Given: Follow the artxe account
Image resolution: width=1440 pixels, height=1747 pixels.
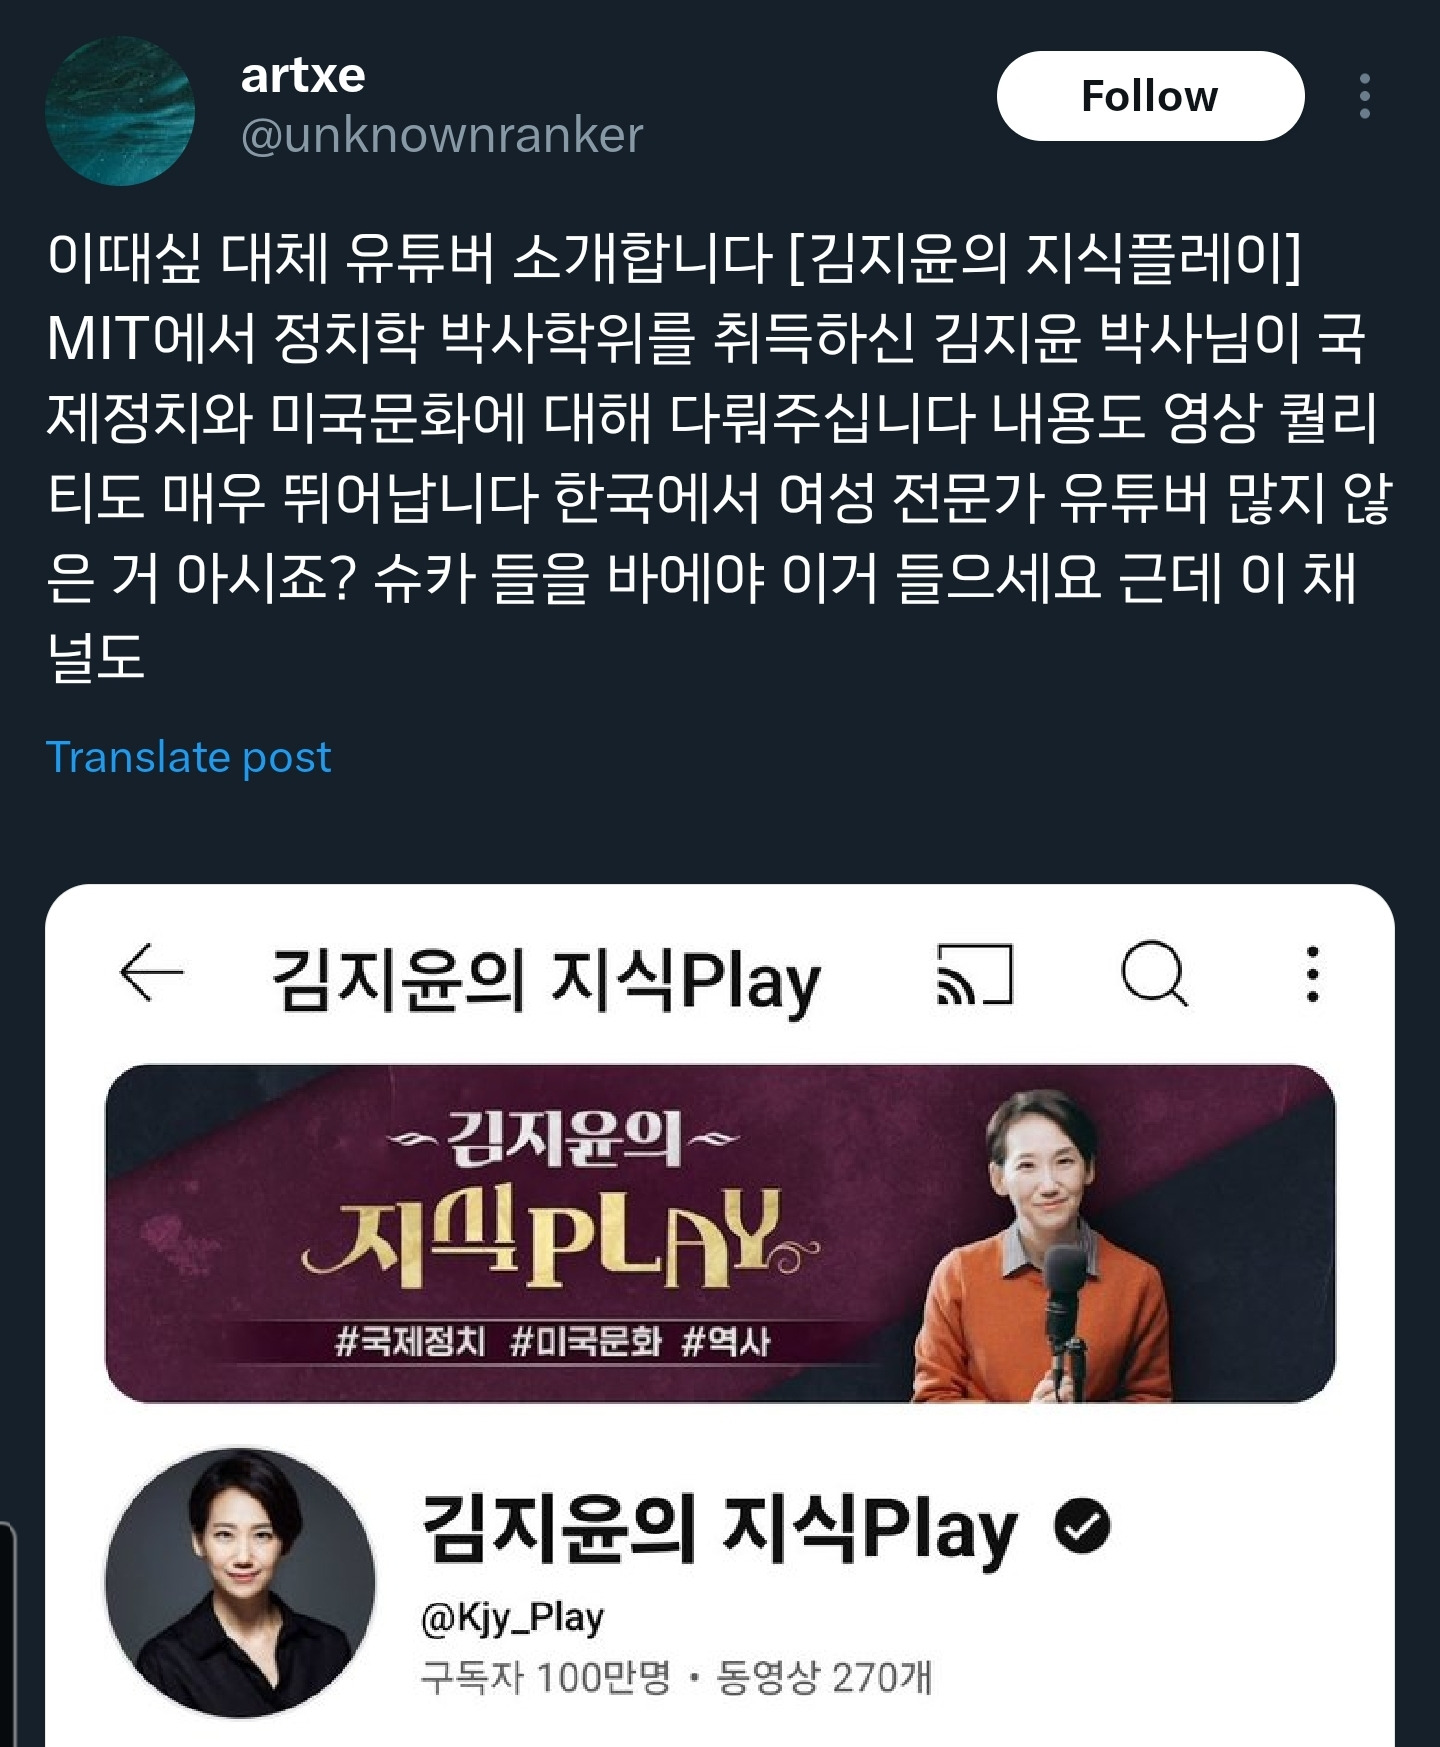Looking at the screenshot, I should pos(1150,96).
